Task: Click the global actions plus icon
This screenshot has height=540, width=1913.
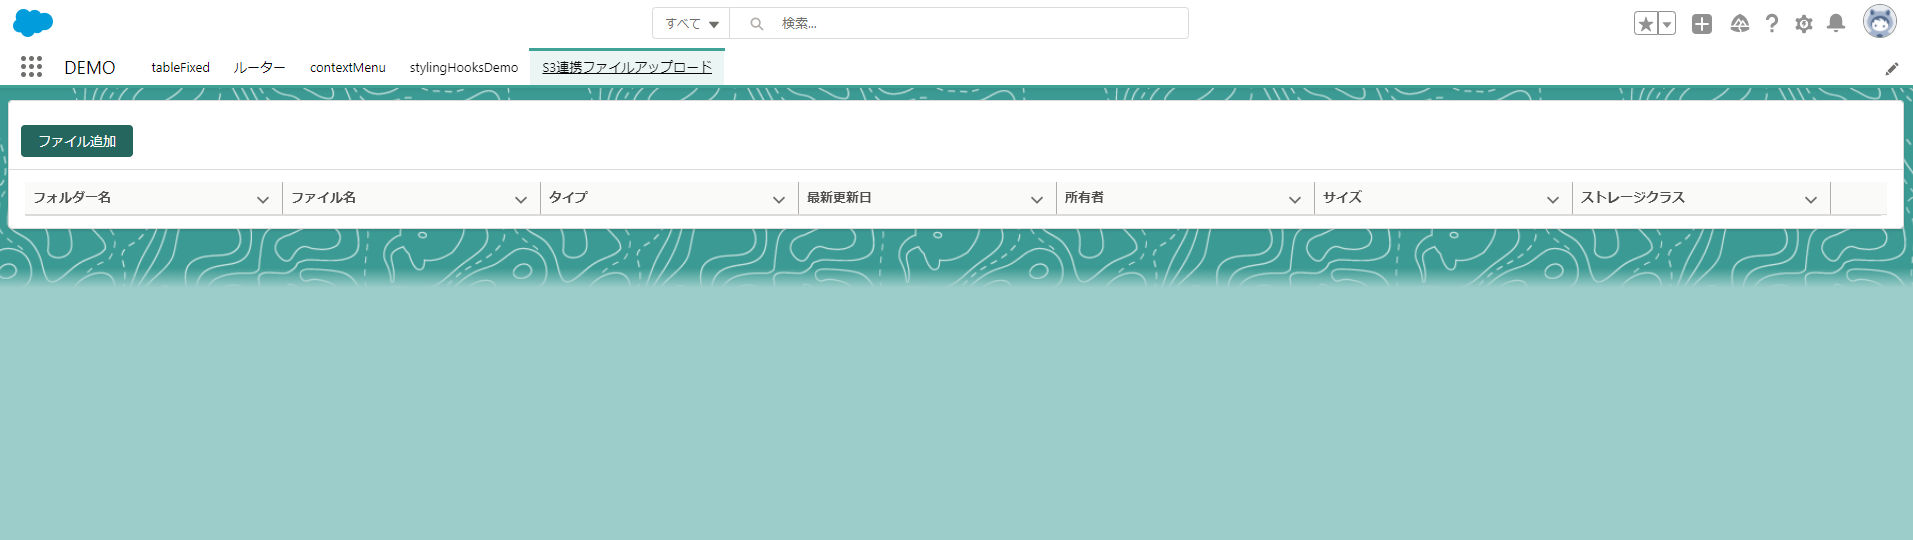Action: tap(1702, 24)
